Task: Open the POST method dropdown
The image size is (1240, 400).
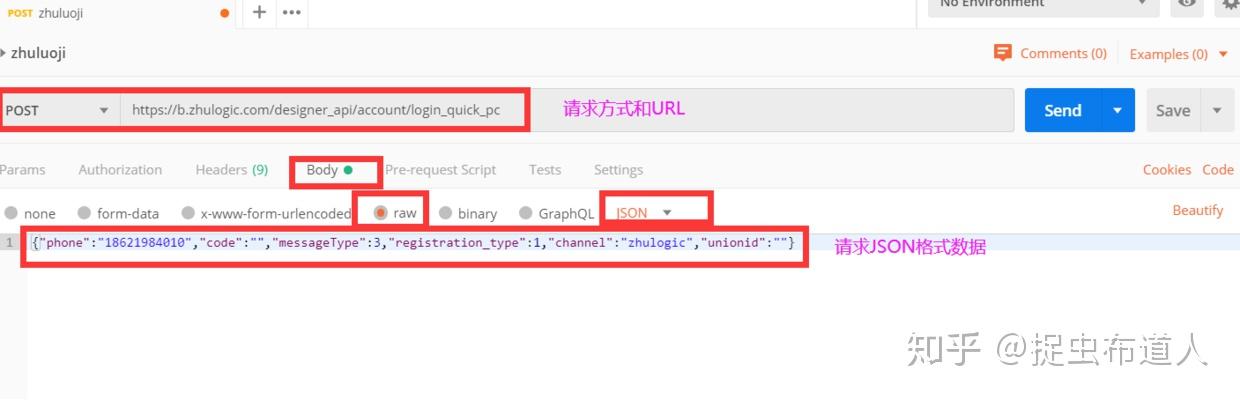Action: [x=59, y=110]
